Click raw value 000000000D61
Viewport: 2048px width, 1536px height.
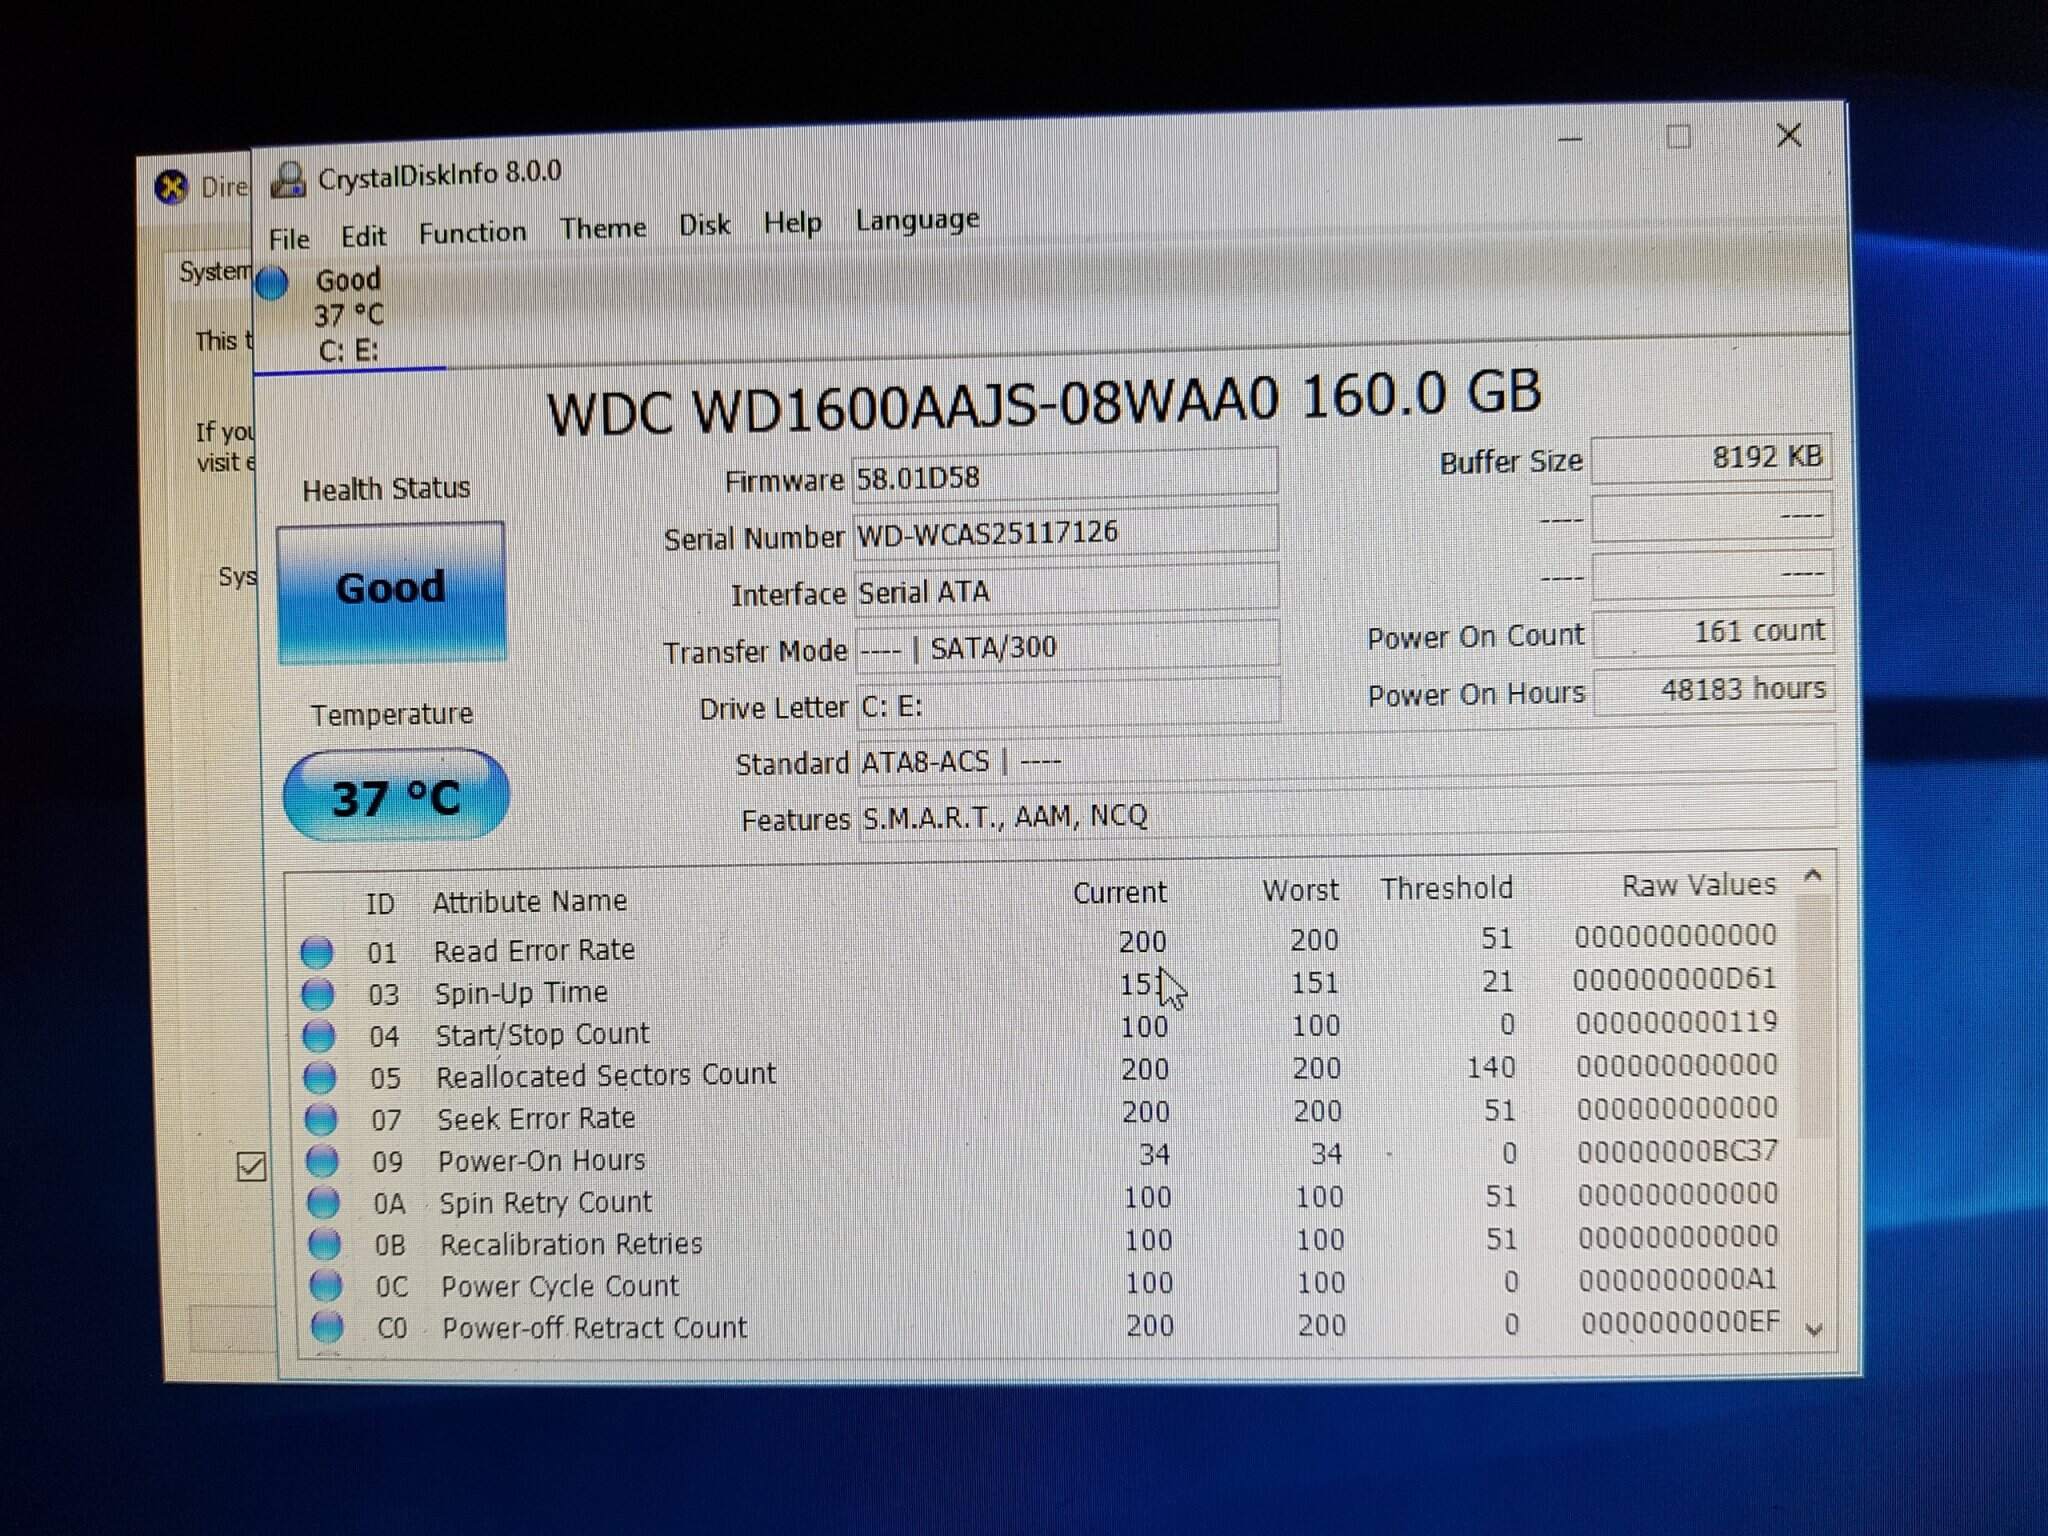(x=1674, y=979)
